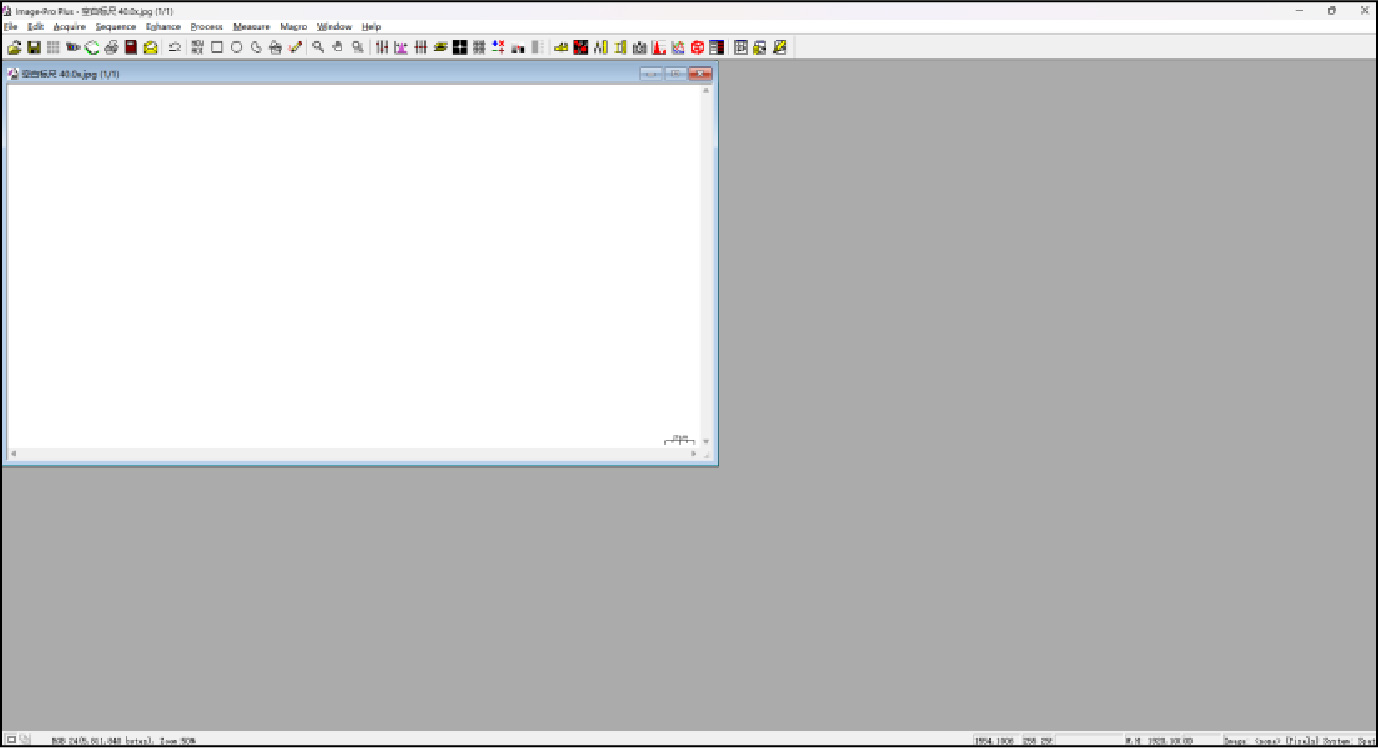The height and width of the screenshot is (748, 1378).
Task: Open the Measure menu
Action: coord(251,27)
